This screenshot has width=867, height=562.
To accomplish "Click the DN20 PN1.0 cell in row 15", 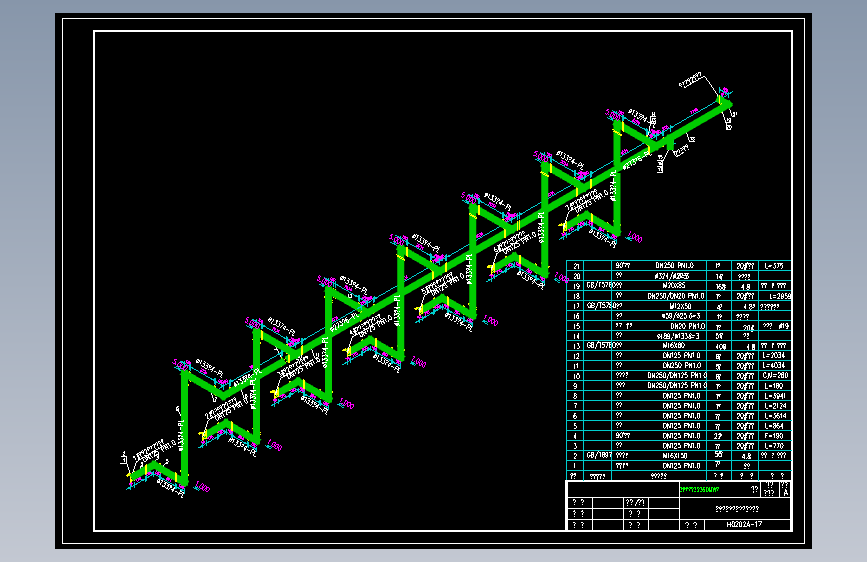I will coord(688,326).
